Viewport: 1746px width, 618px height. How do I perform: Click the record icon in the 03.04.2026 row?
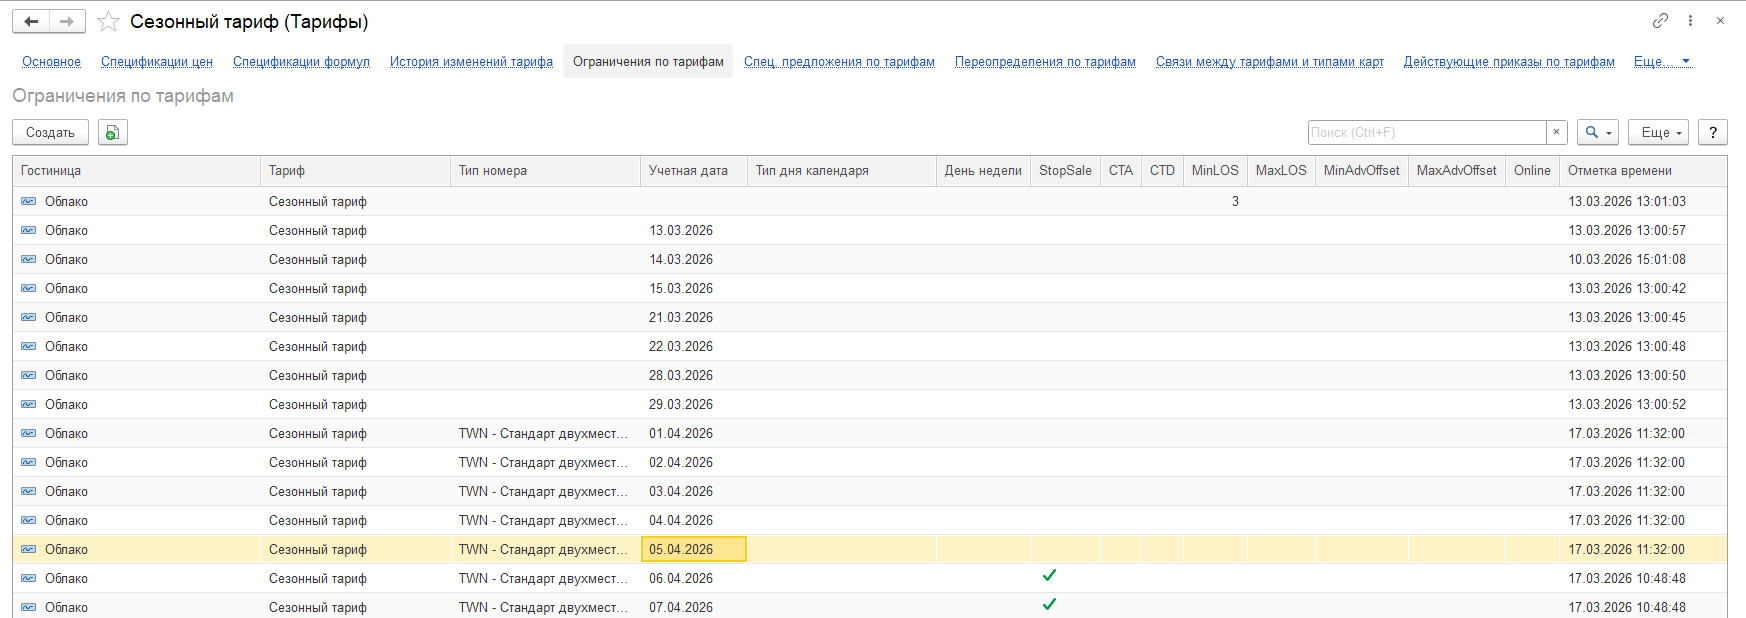(x=29, y=491)
